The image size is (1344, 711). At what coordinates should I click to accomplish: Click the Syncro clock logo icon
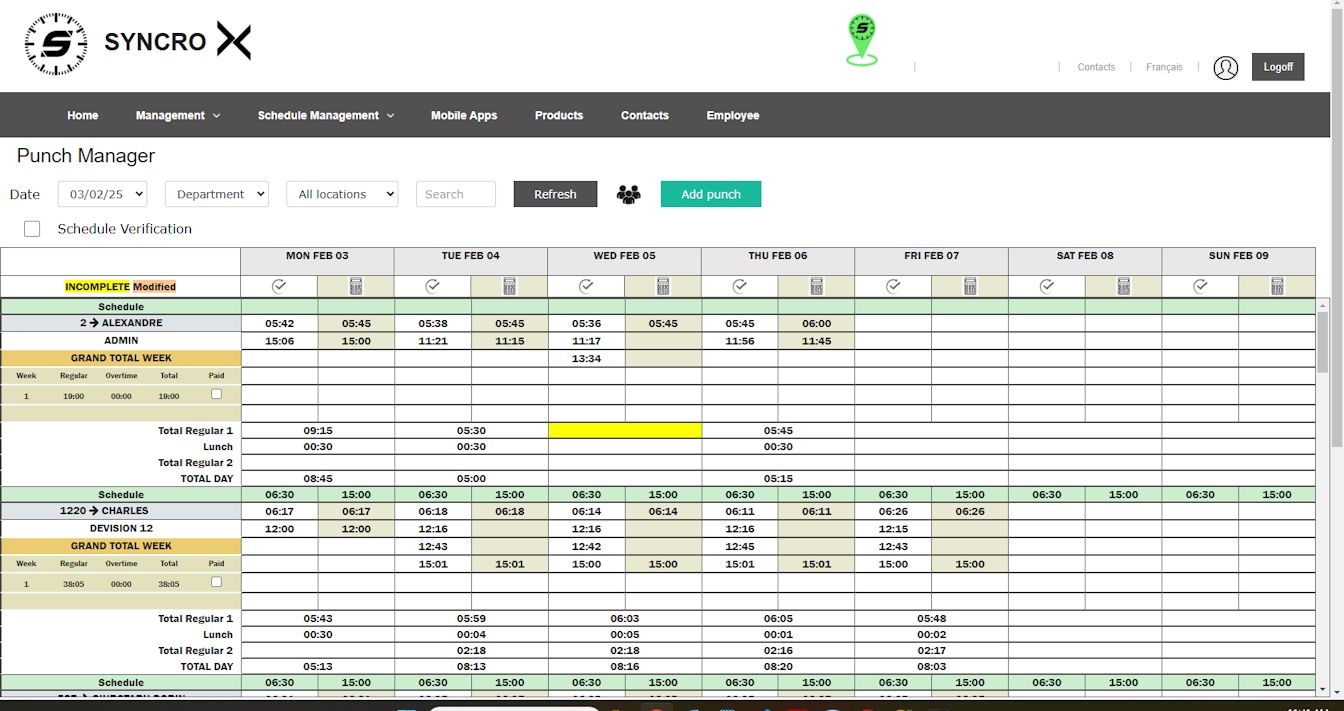click(x=56, y=44)
